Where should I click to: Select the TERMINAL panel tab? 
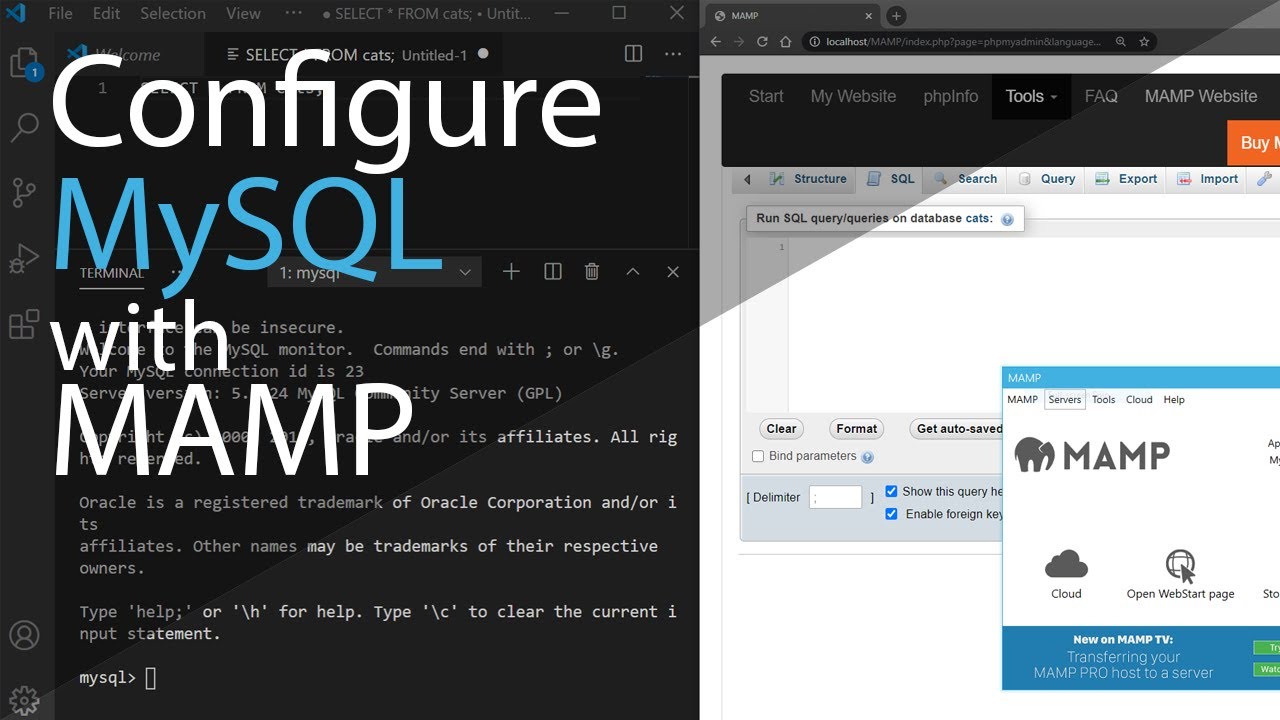click(112, 273)
